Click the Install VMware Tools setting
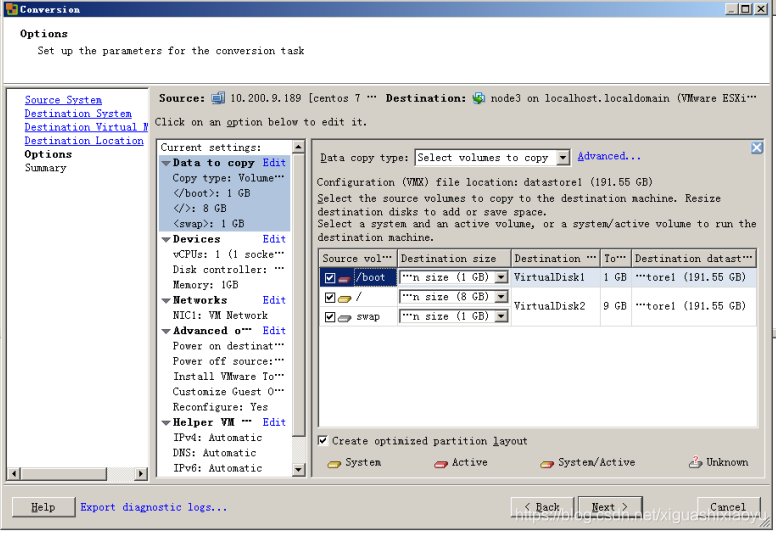776x534 pixels. pyautogui.click(x=228, y=377)
